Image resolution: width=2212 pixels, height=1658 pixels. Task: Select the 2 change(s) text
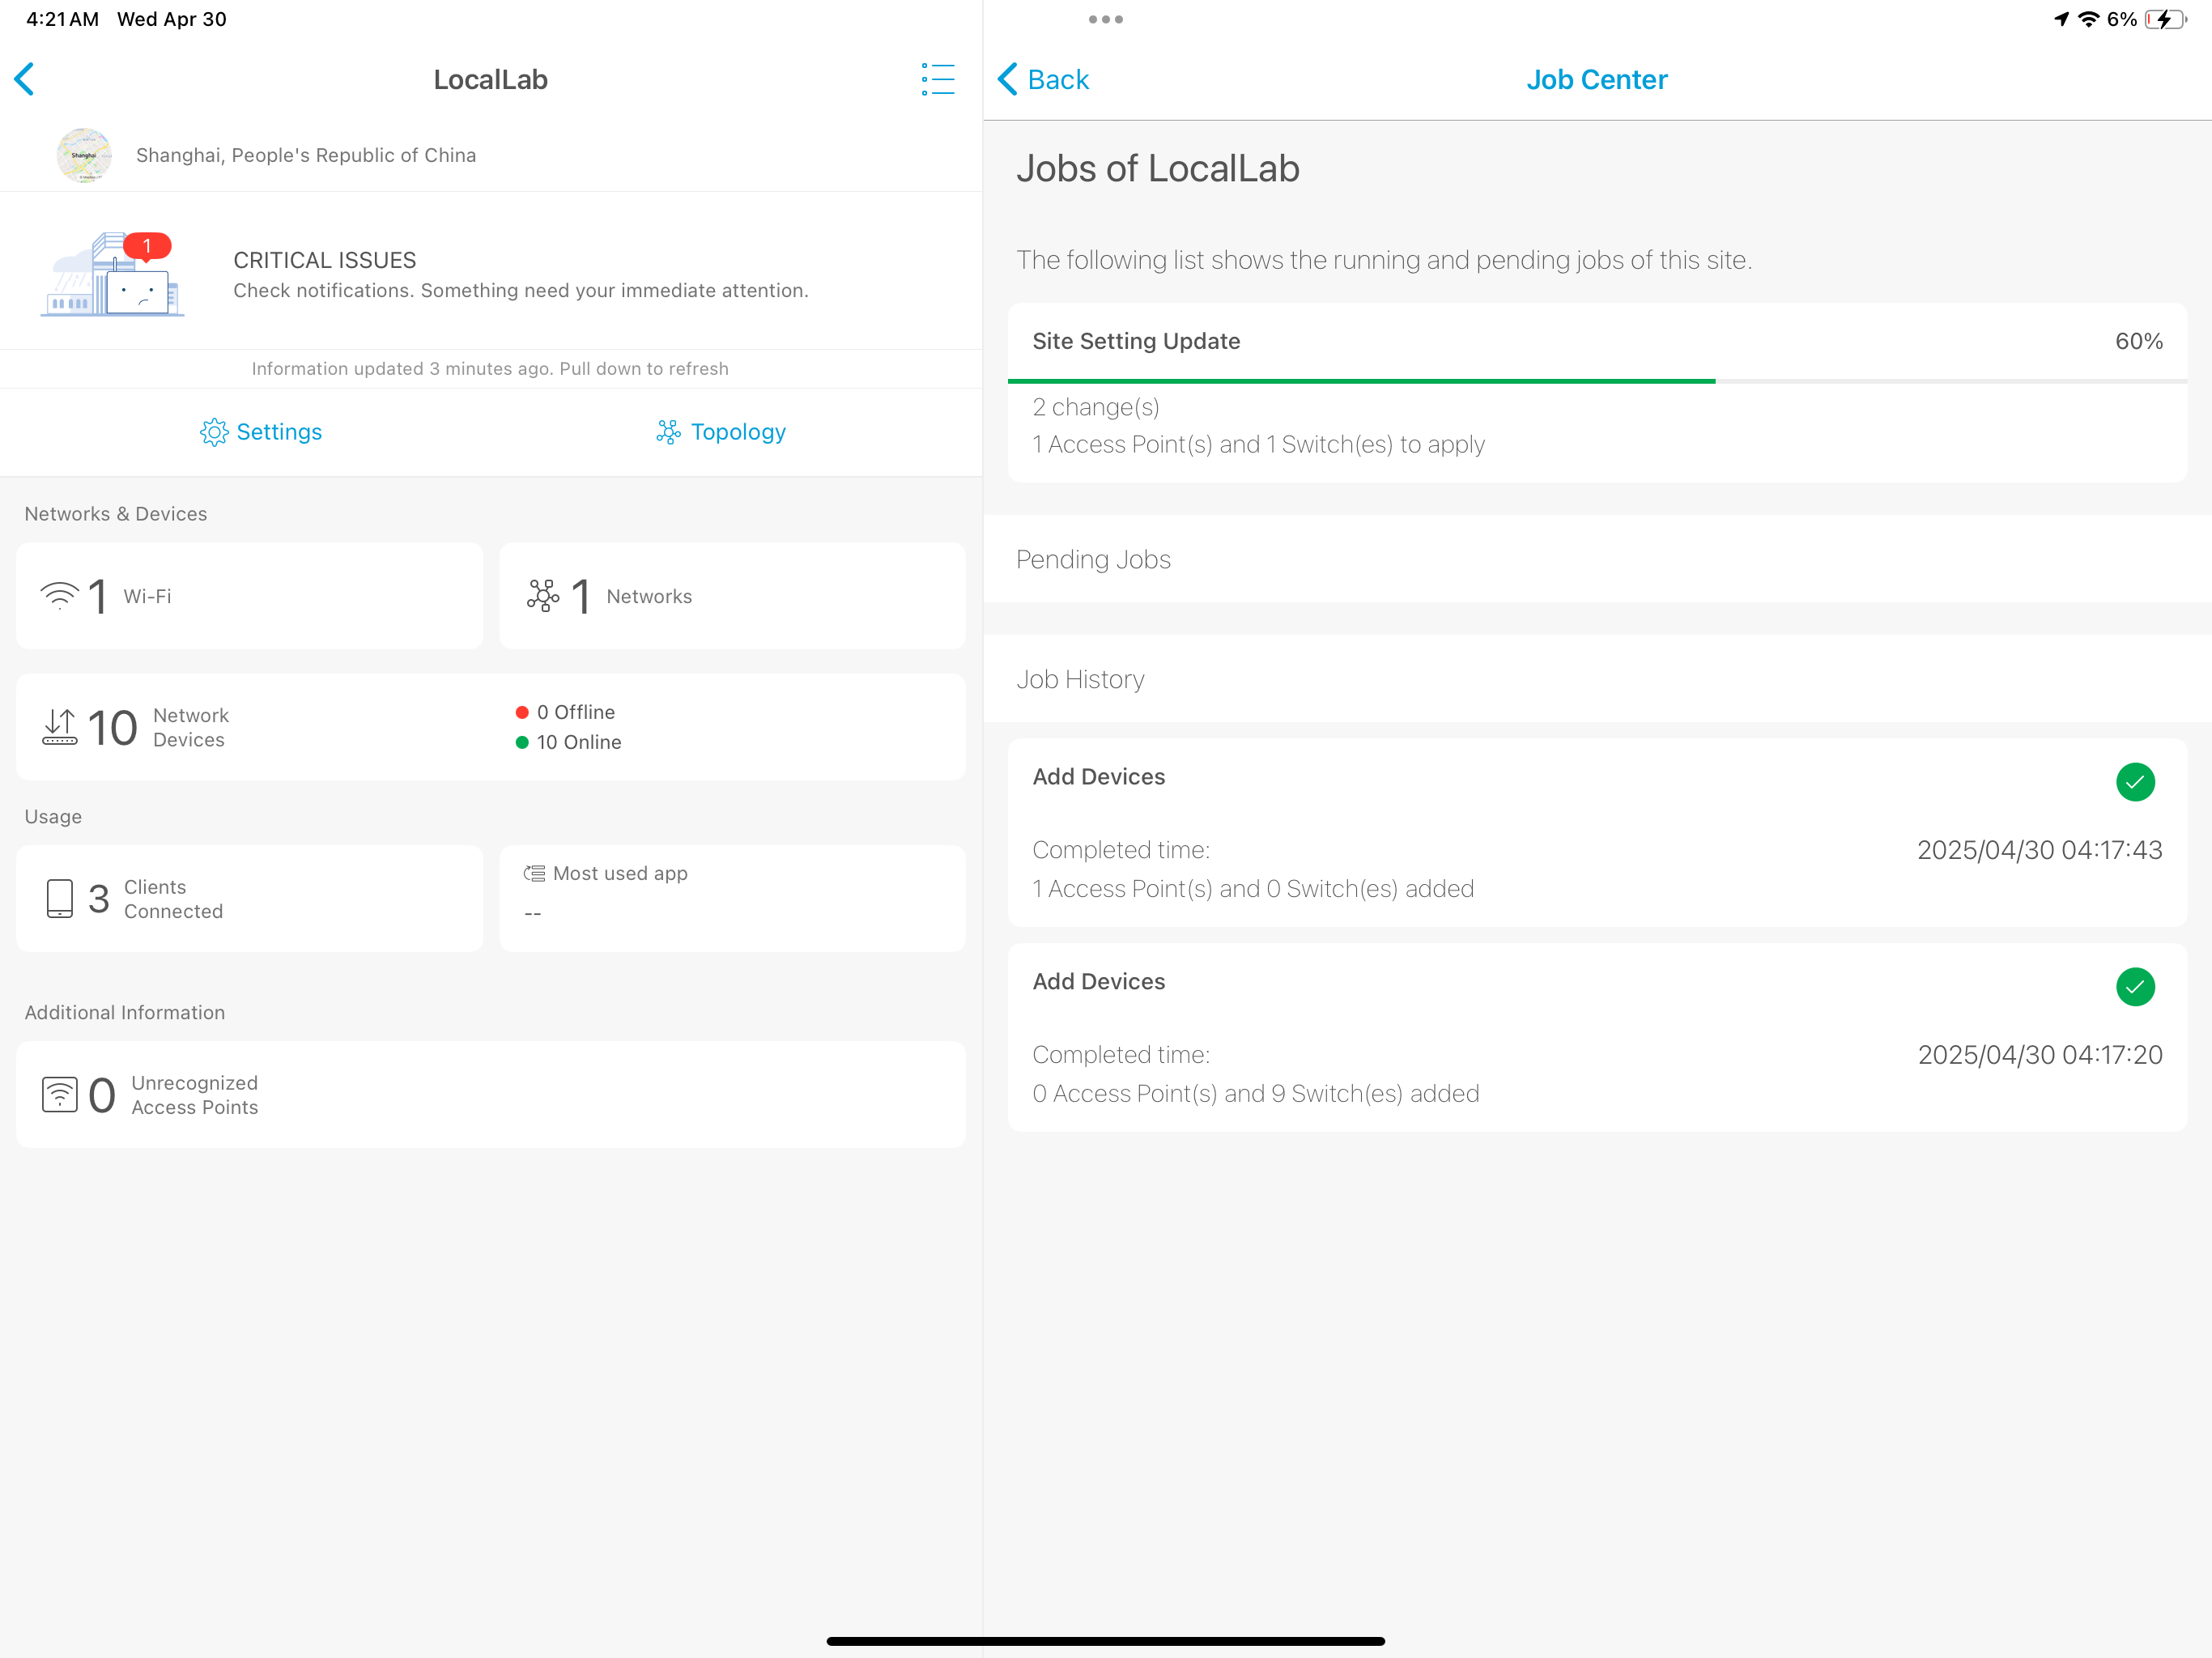[1096, 407]
